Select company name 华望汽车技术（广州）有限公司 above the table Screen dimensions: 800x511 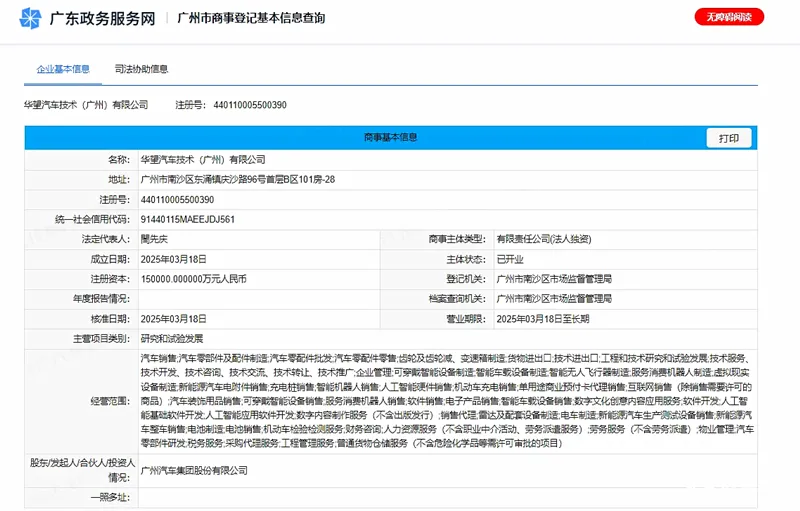coord(86,105)
